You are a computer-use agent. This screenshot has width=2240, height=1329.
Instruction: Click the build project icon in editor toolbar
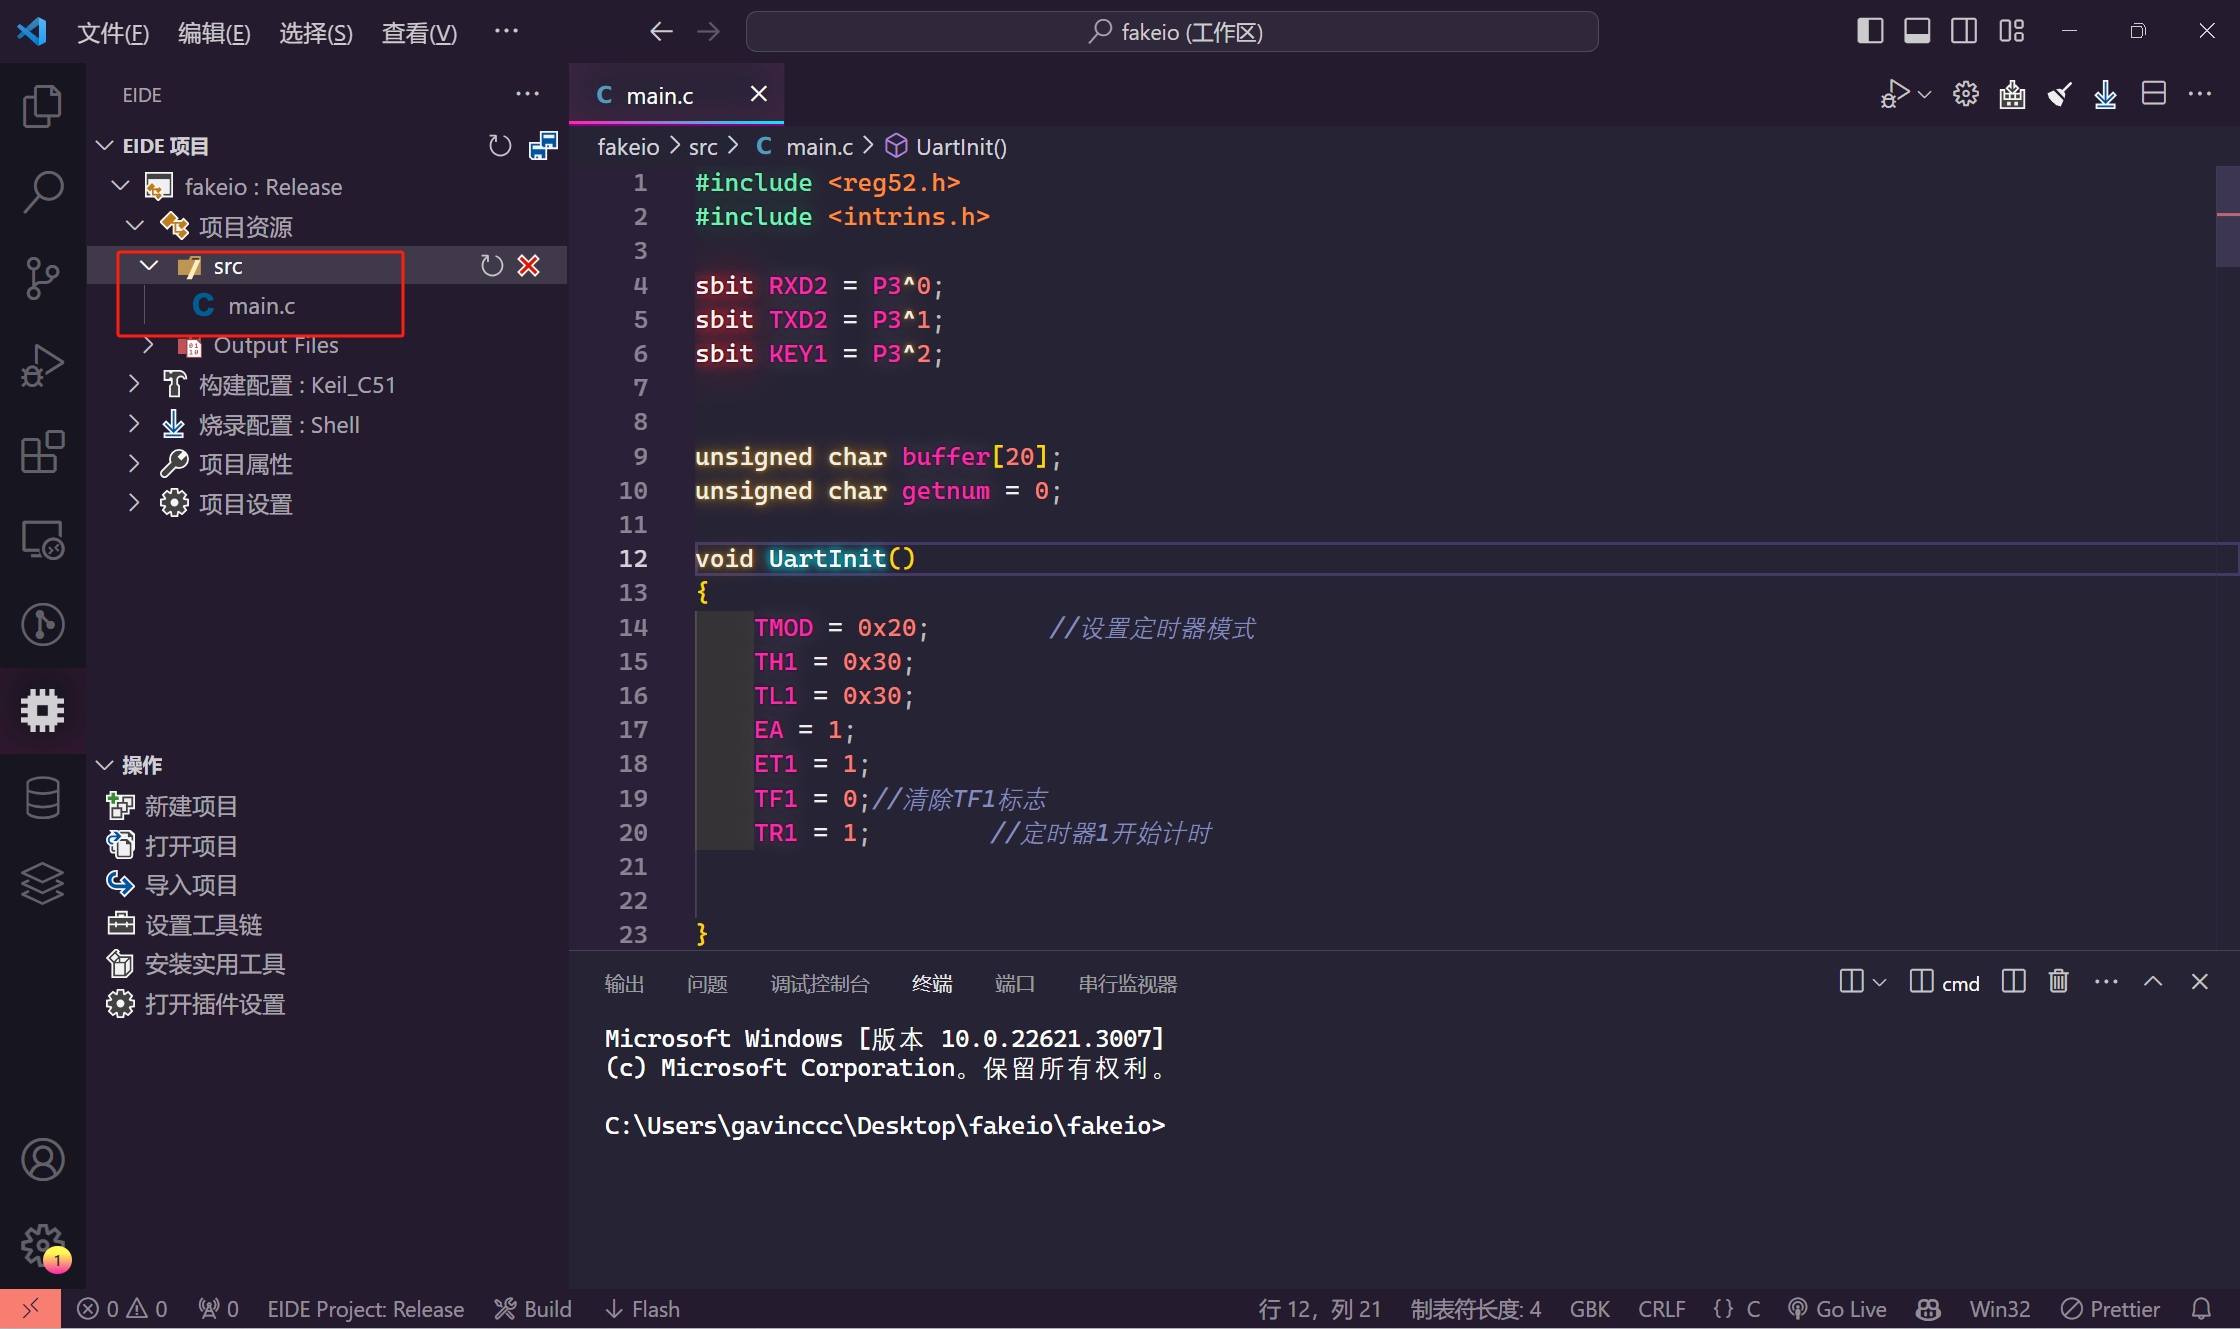click(x=2012, y=94)
